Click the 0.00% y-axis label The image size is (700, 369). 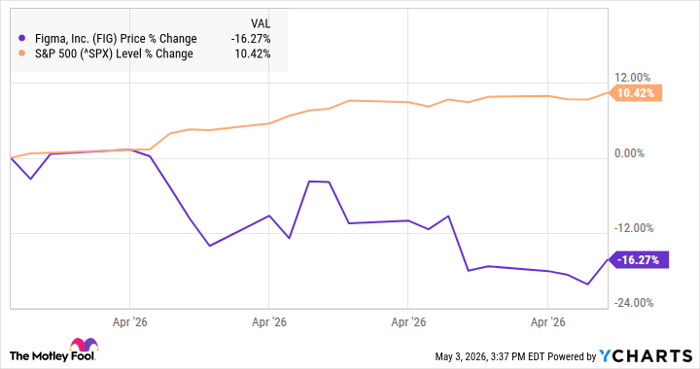coord(629,153)
